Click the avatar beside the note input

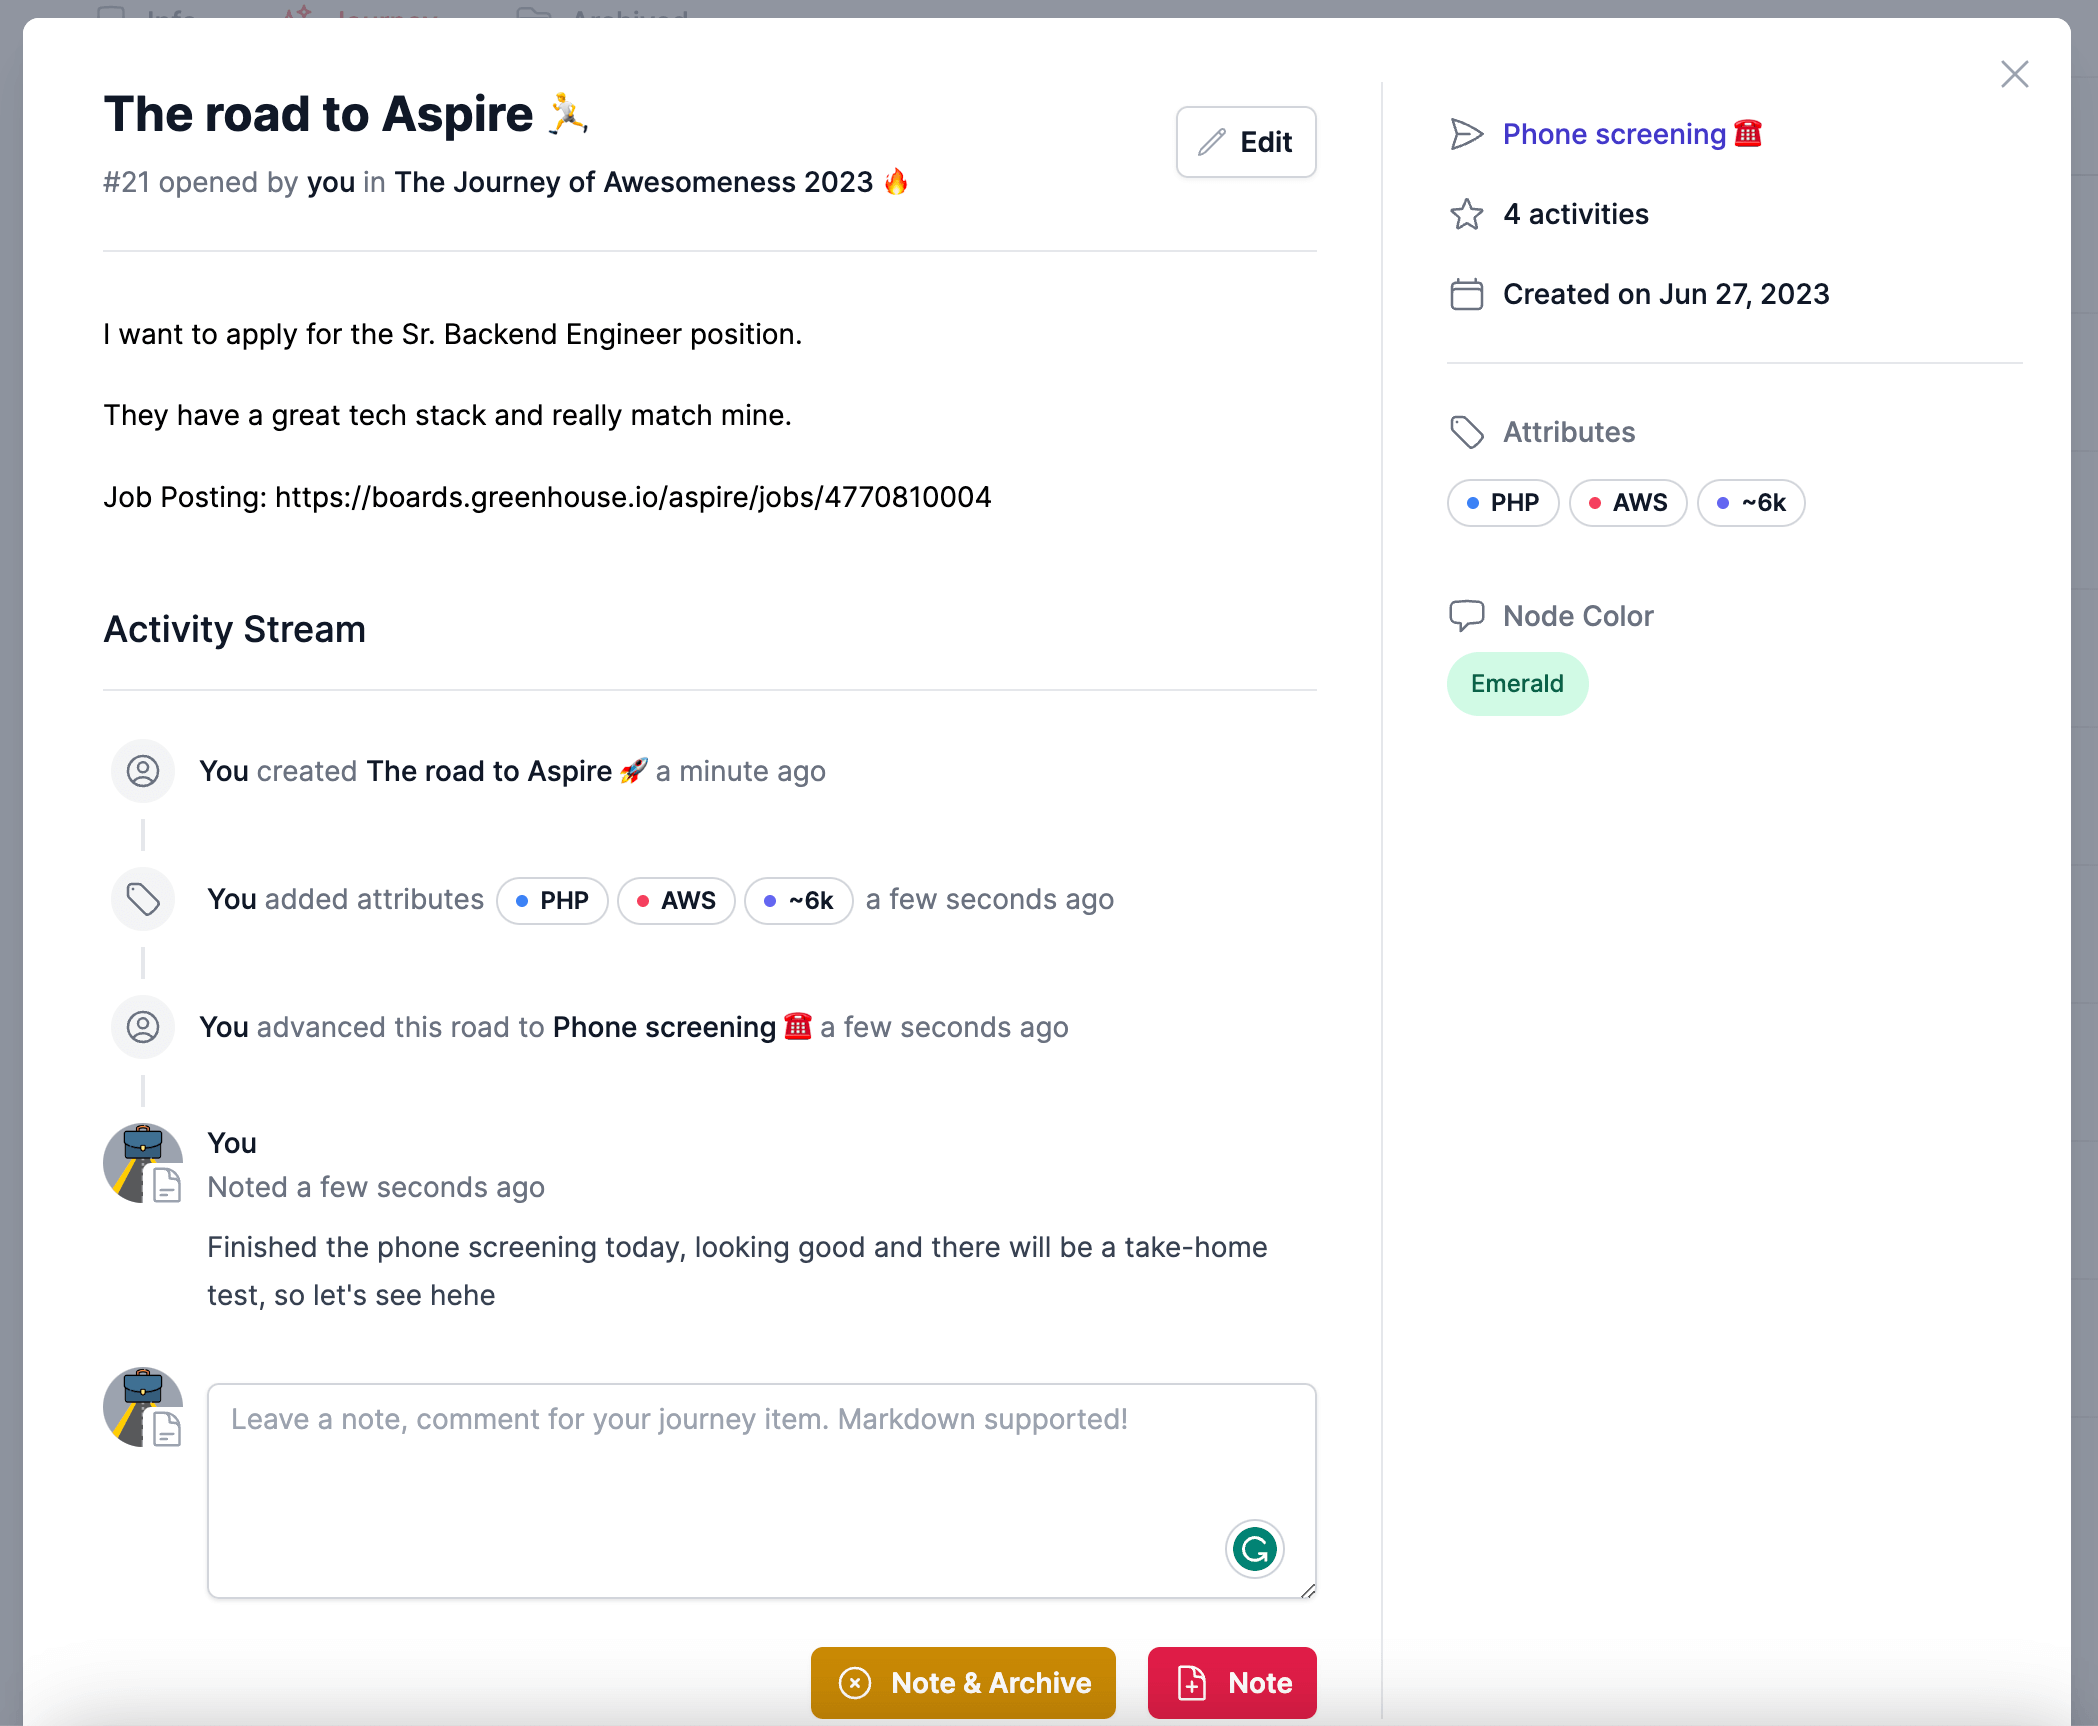click(143, 1407)
